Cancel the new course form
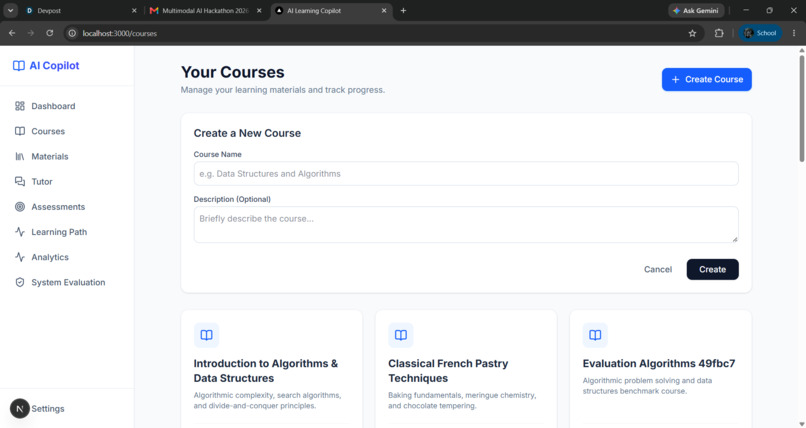806x428 pixels. pos(658,269)
